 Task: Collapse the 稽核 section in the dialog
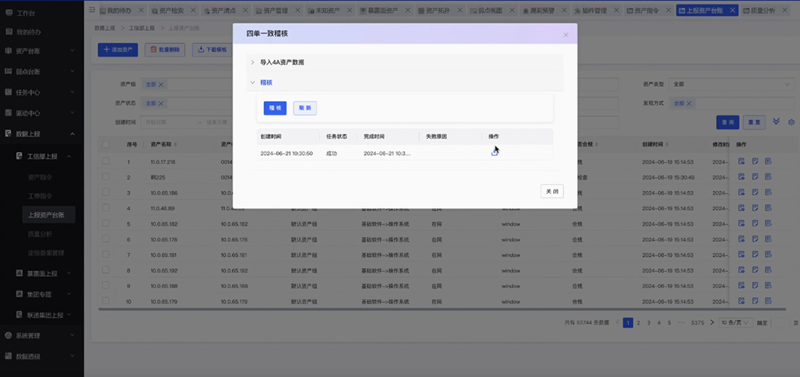(x=405, y=82)
